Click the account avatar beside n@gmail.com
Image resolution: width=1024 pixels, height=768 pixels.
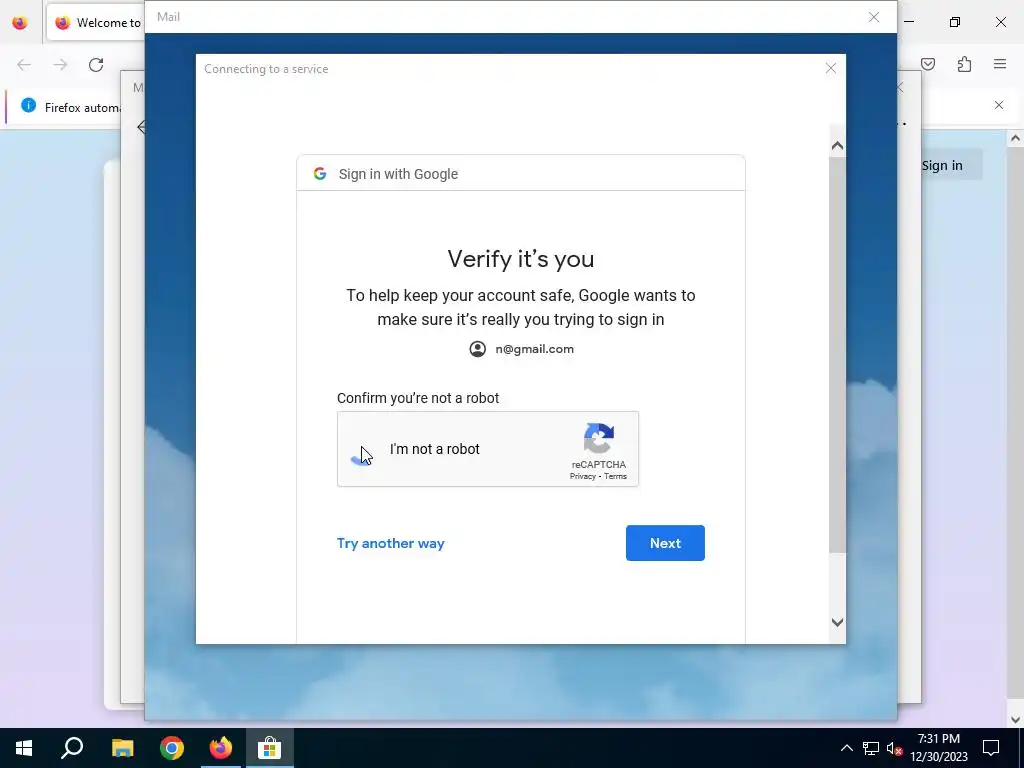[477, 349]
